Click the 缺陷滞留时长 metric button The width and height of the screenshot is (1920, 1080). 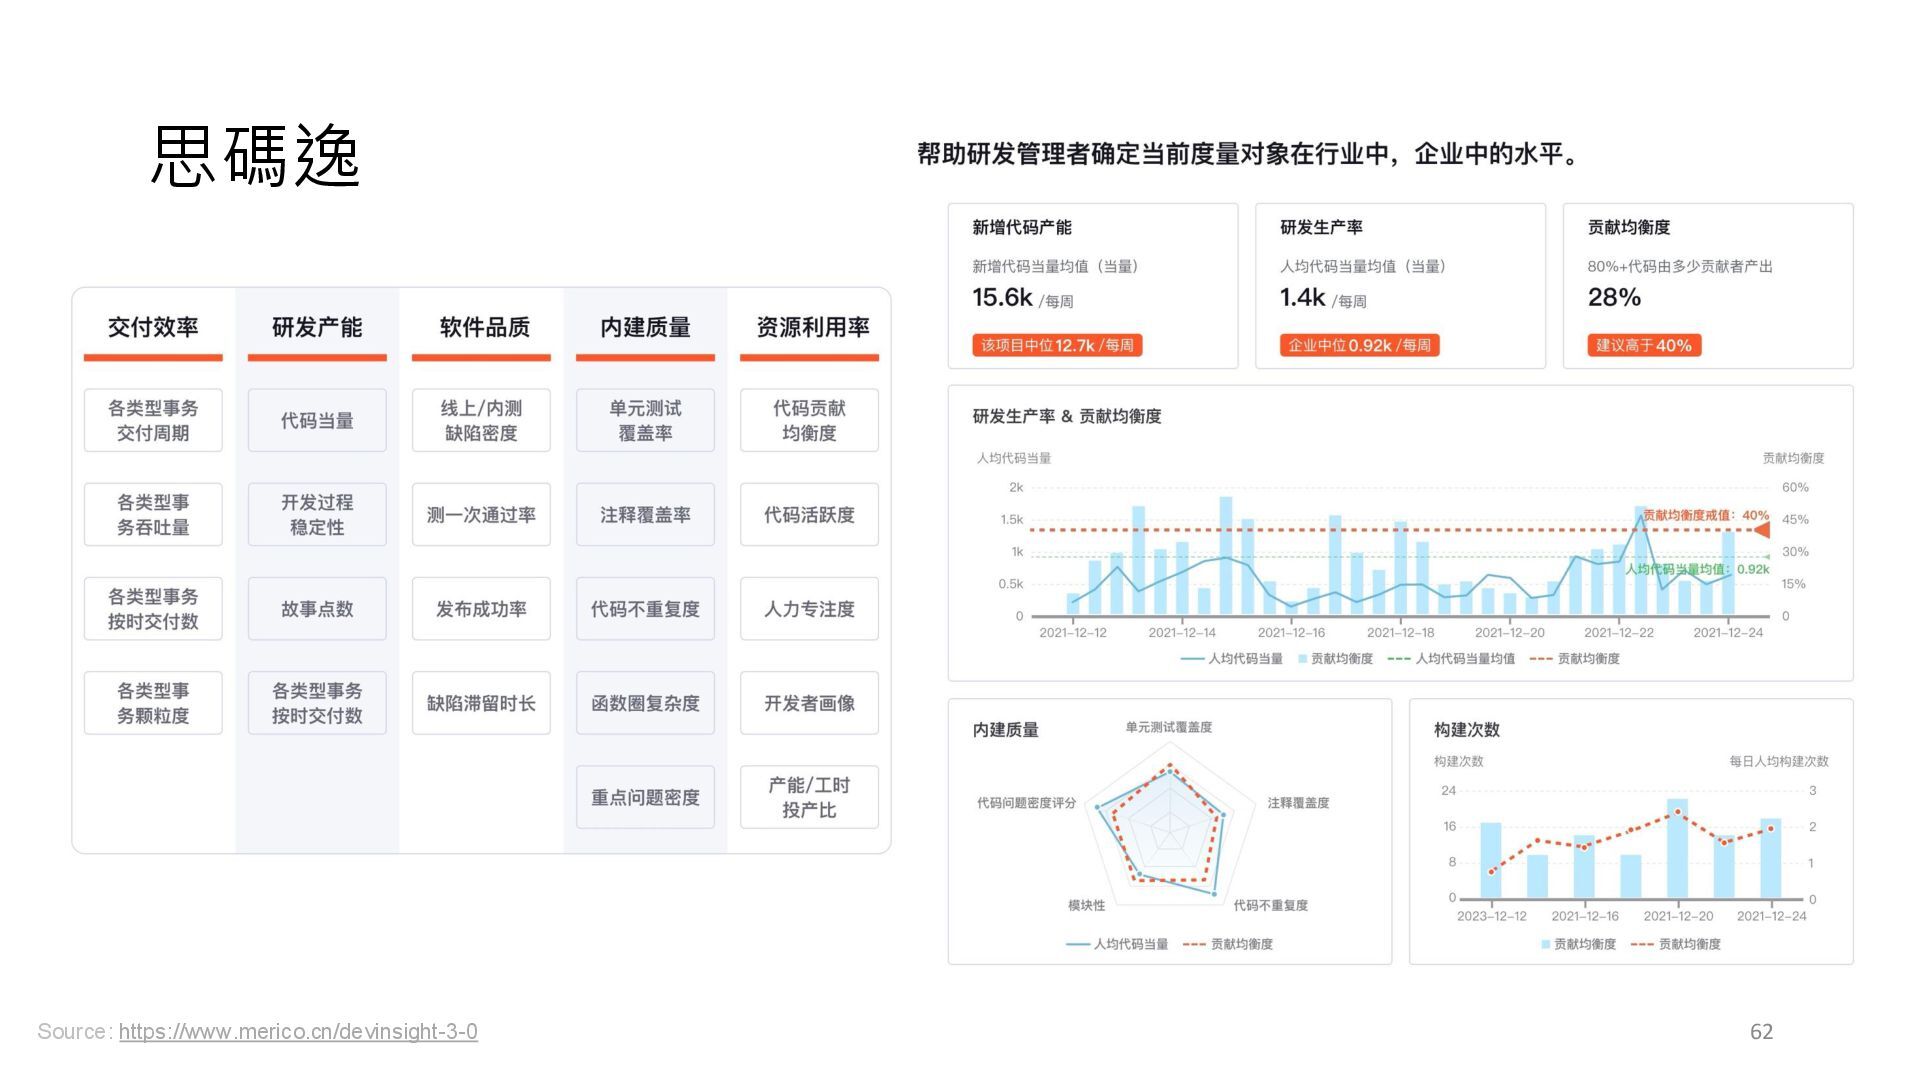click(x=481, y=703)
